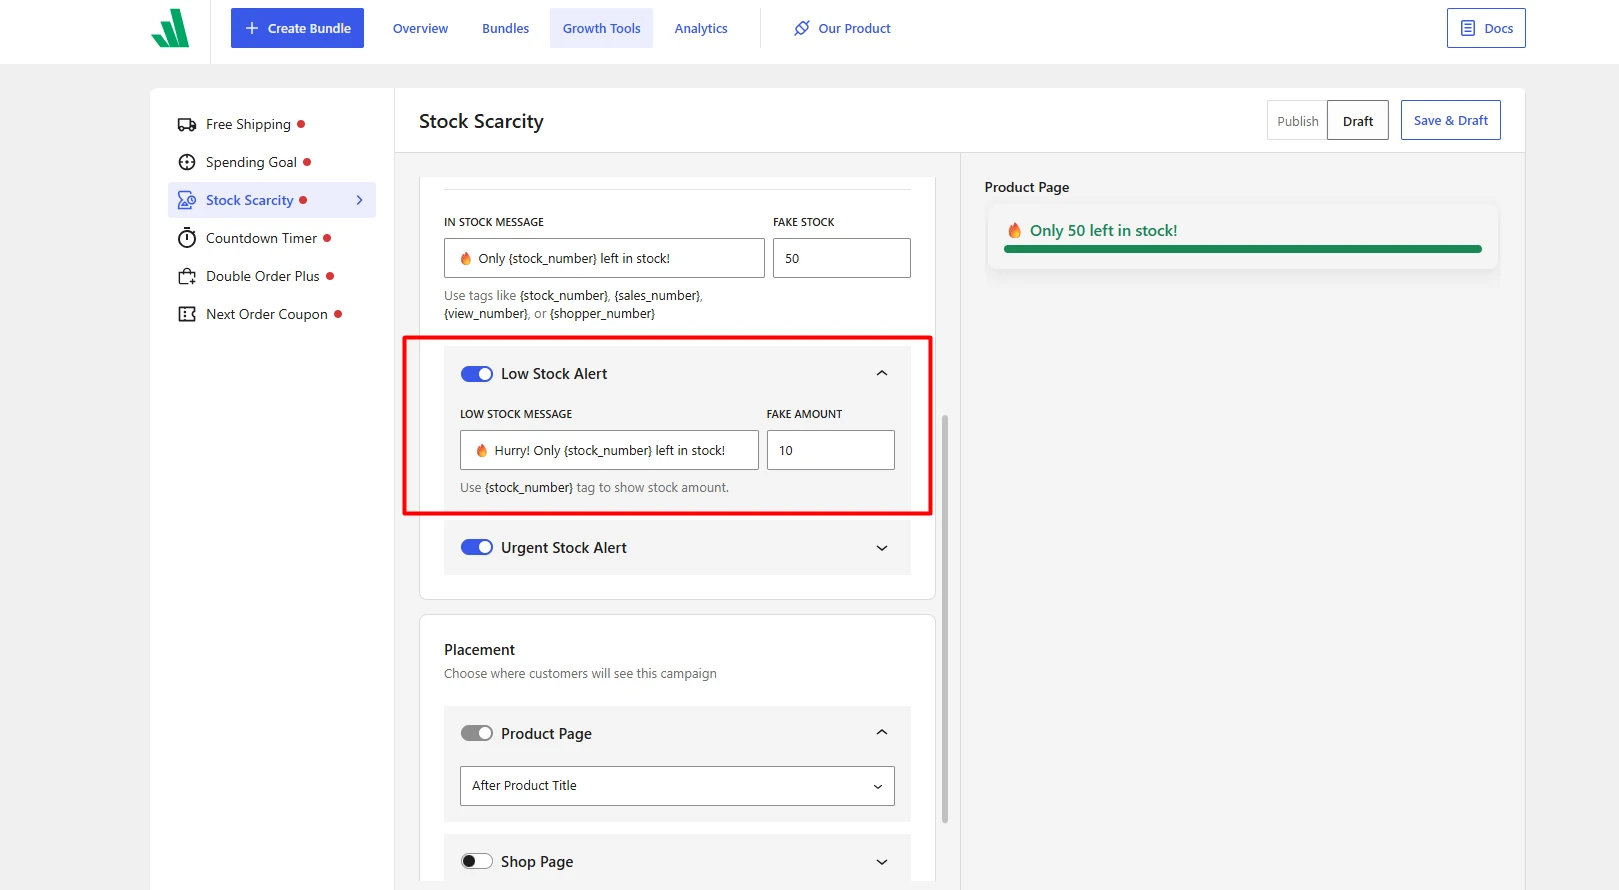Click the Create Bundle button
The height and width of the screenshot is (890, 1619).
(297, 28)
